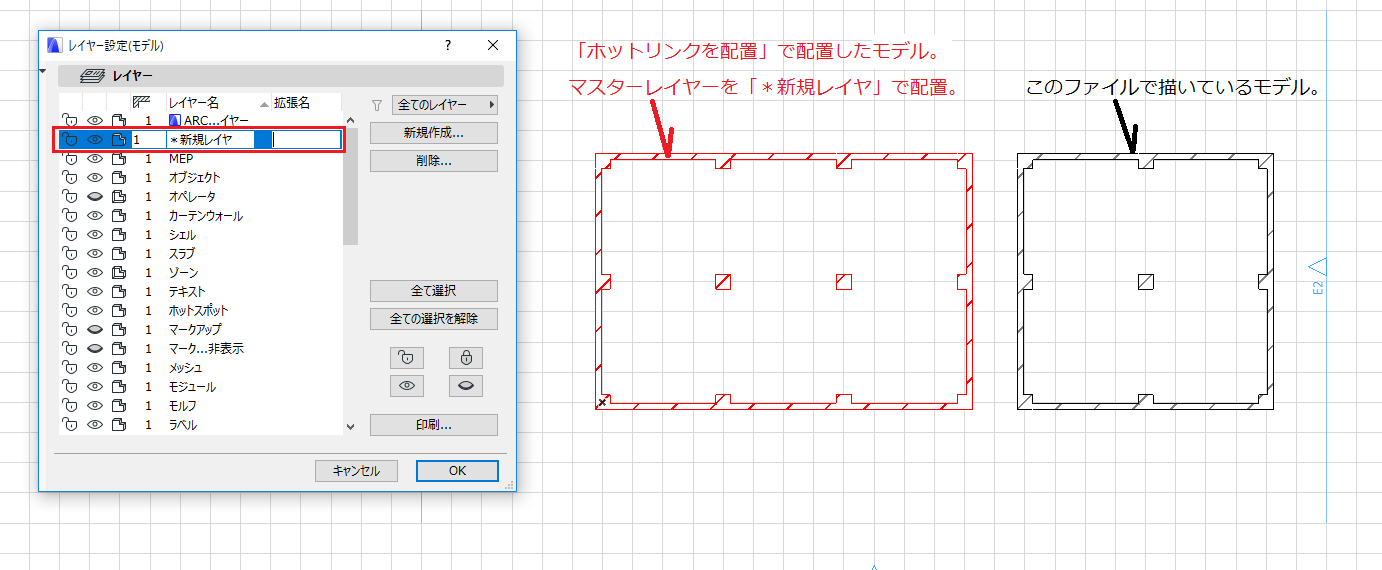Click the list scrollbar down arrow

350,426
